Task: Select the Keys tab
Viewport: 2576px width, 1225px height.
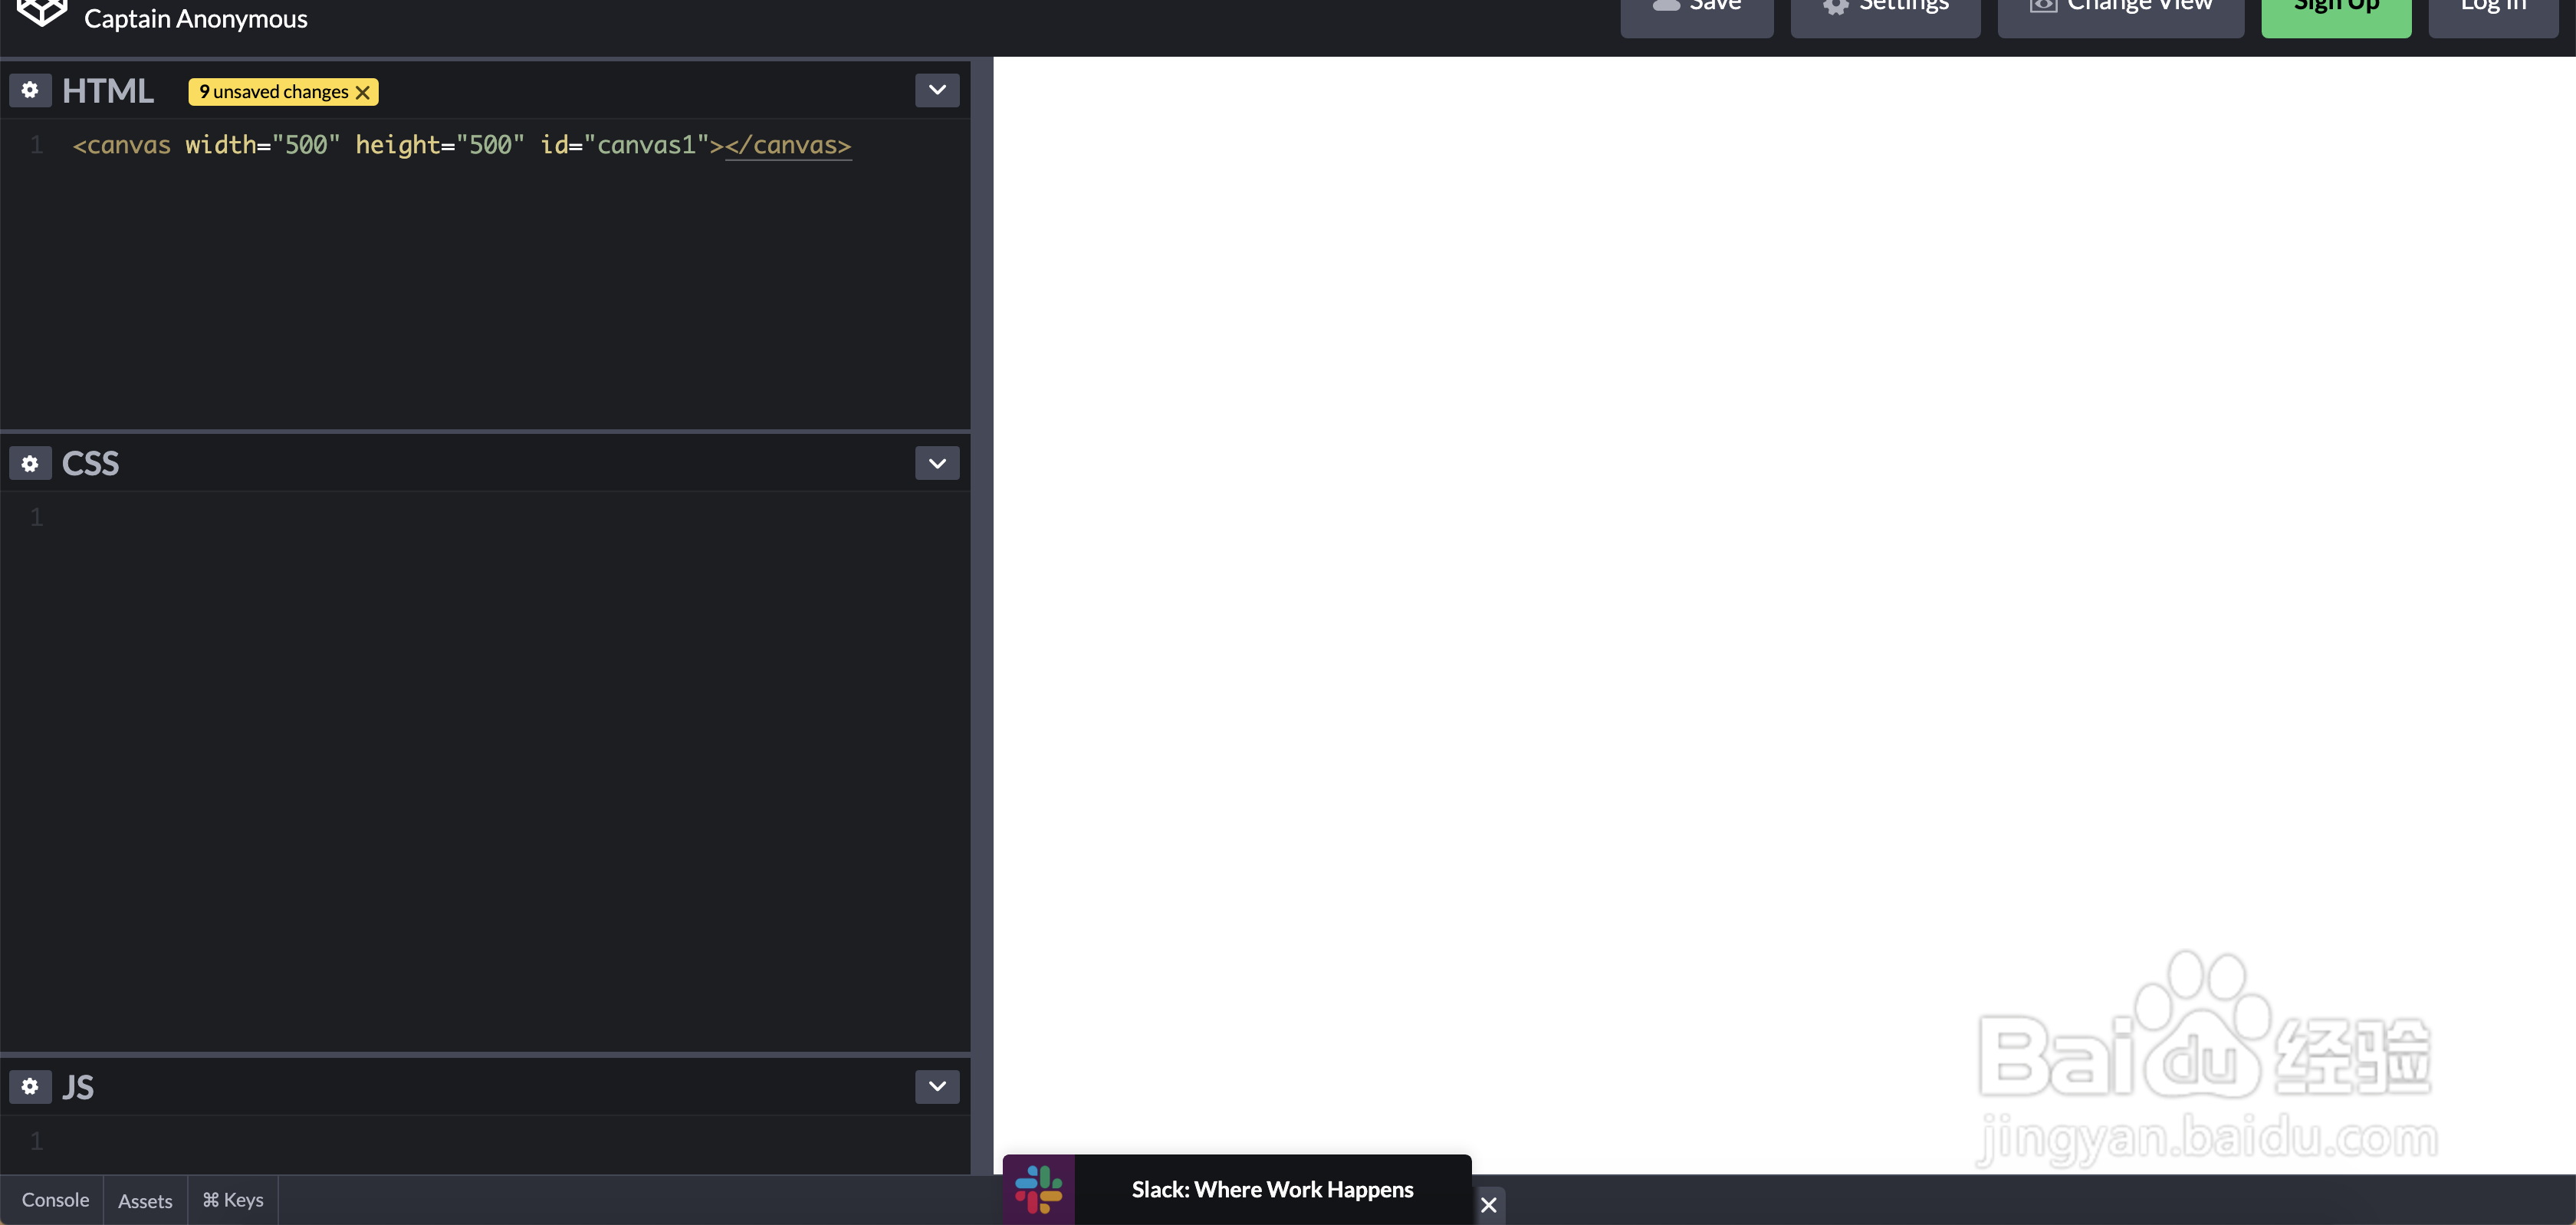Action: (x=232, y=1200)
